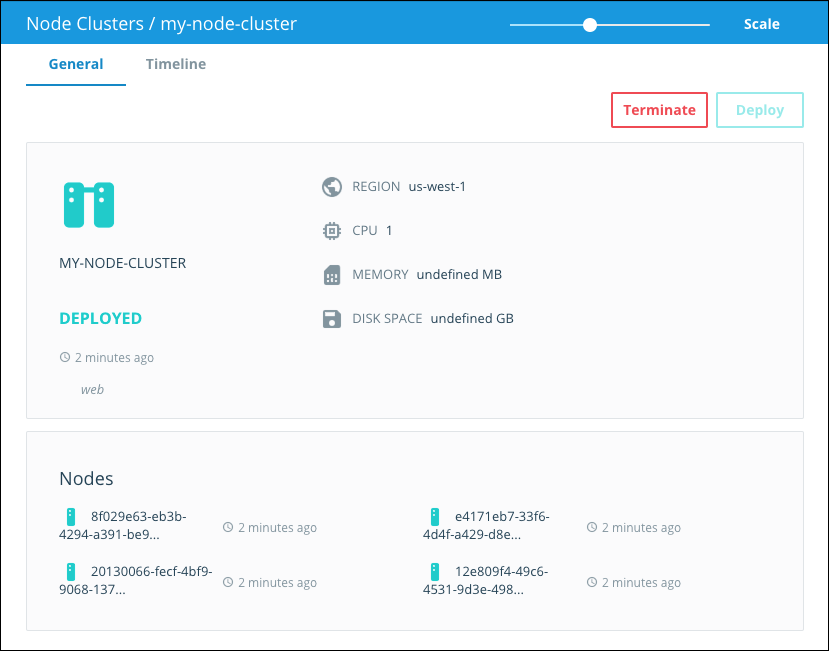Click the Scale label
The width and height of the screenshot is (829, 651).
(761, 23)
